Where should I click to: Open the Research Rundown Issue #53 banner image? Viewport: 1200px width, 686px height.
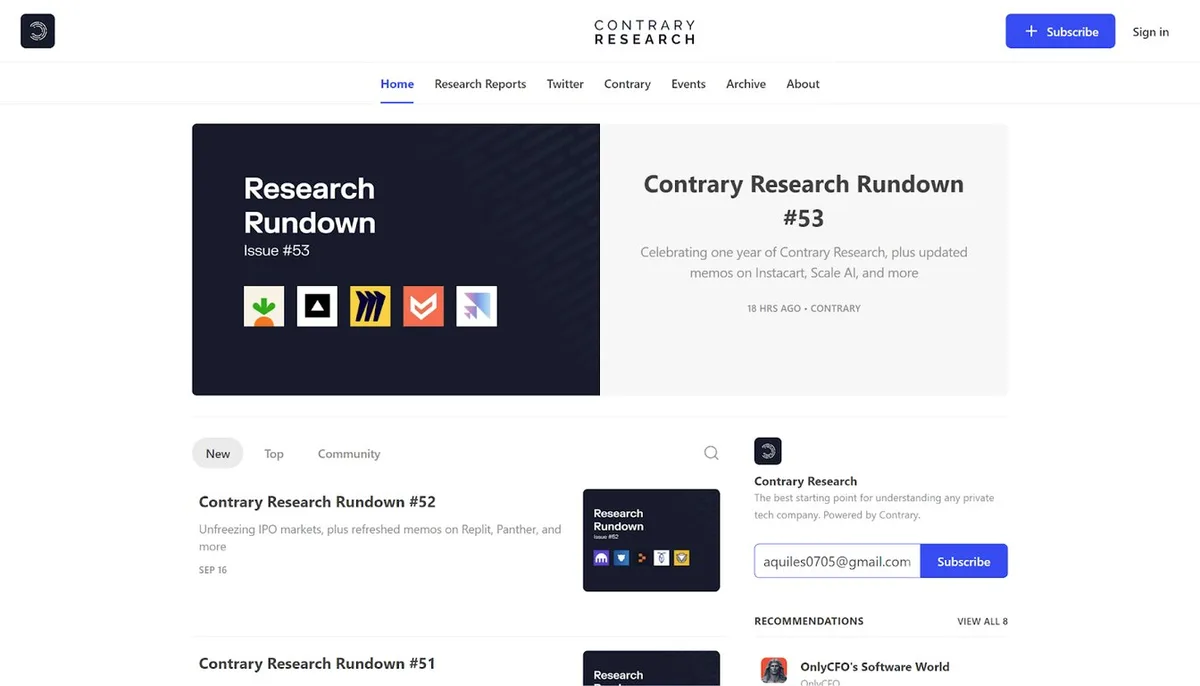pos(396,259)
